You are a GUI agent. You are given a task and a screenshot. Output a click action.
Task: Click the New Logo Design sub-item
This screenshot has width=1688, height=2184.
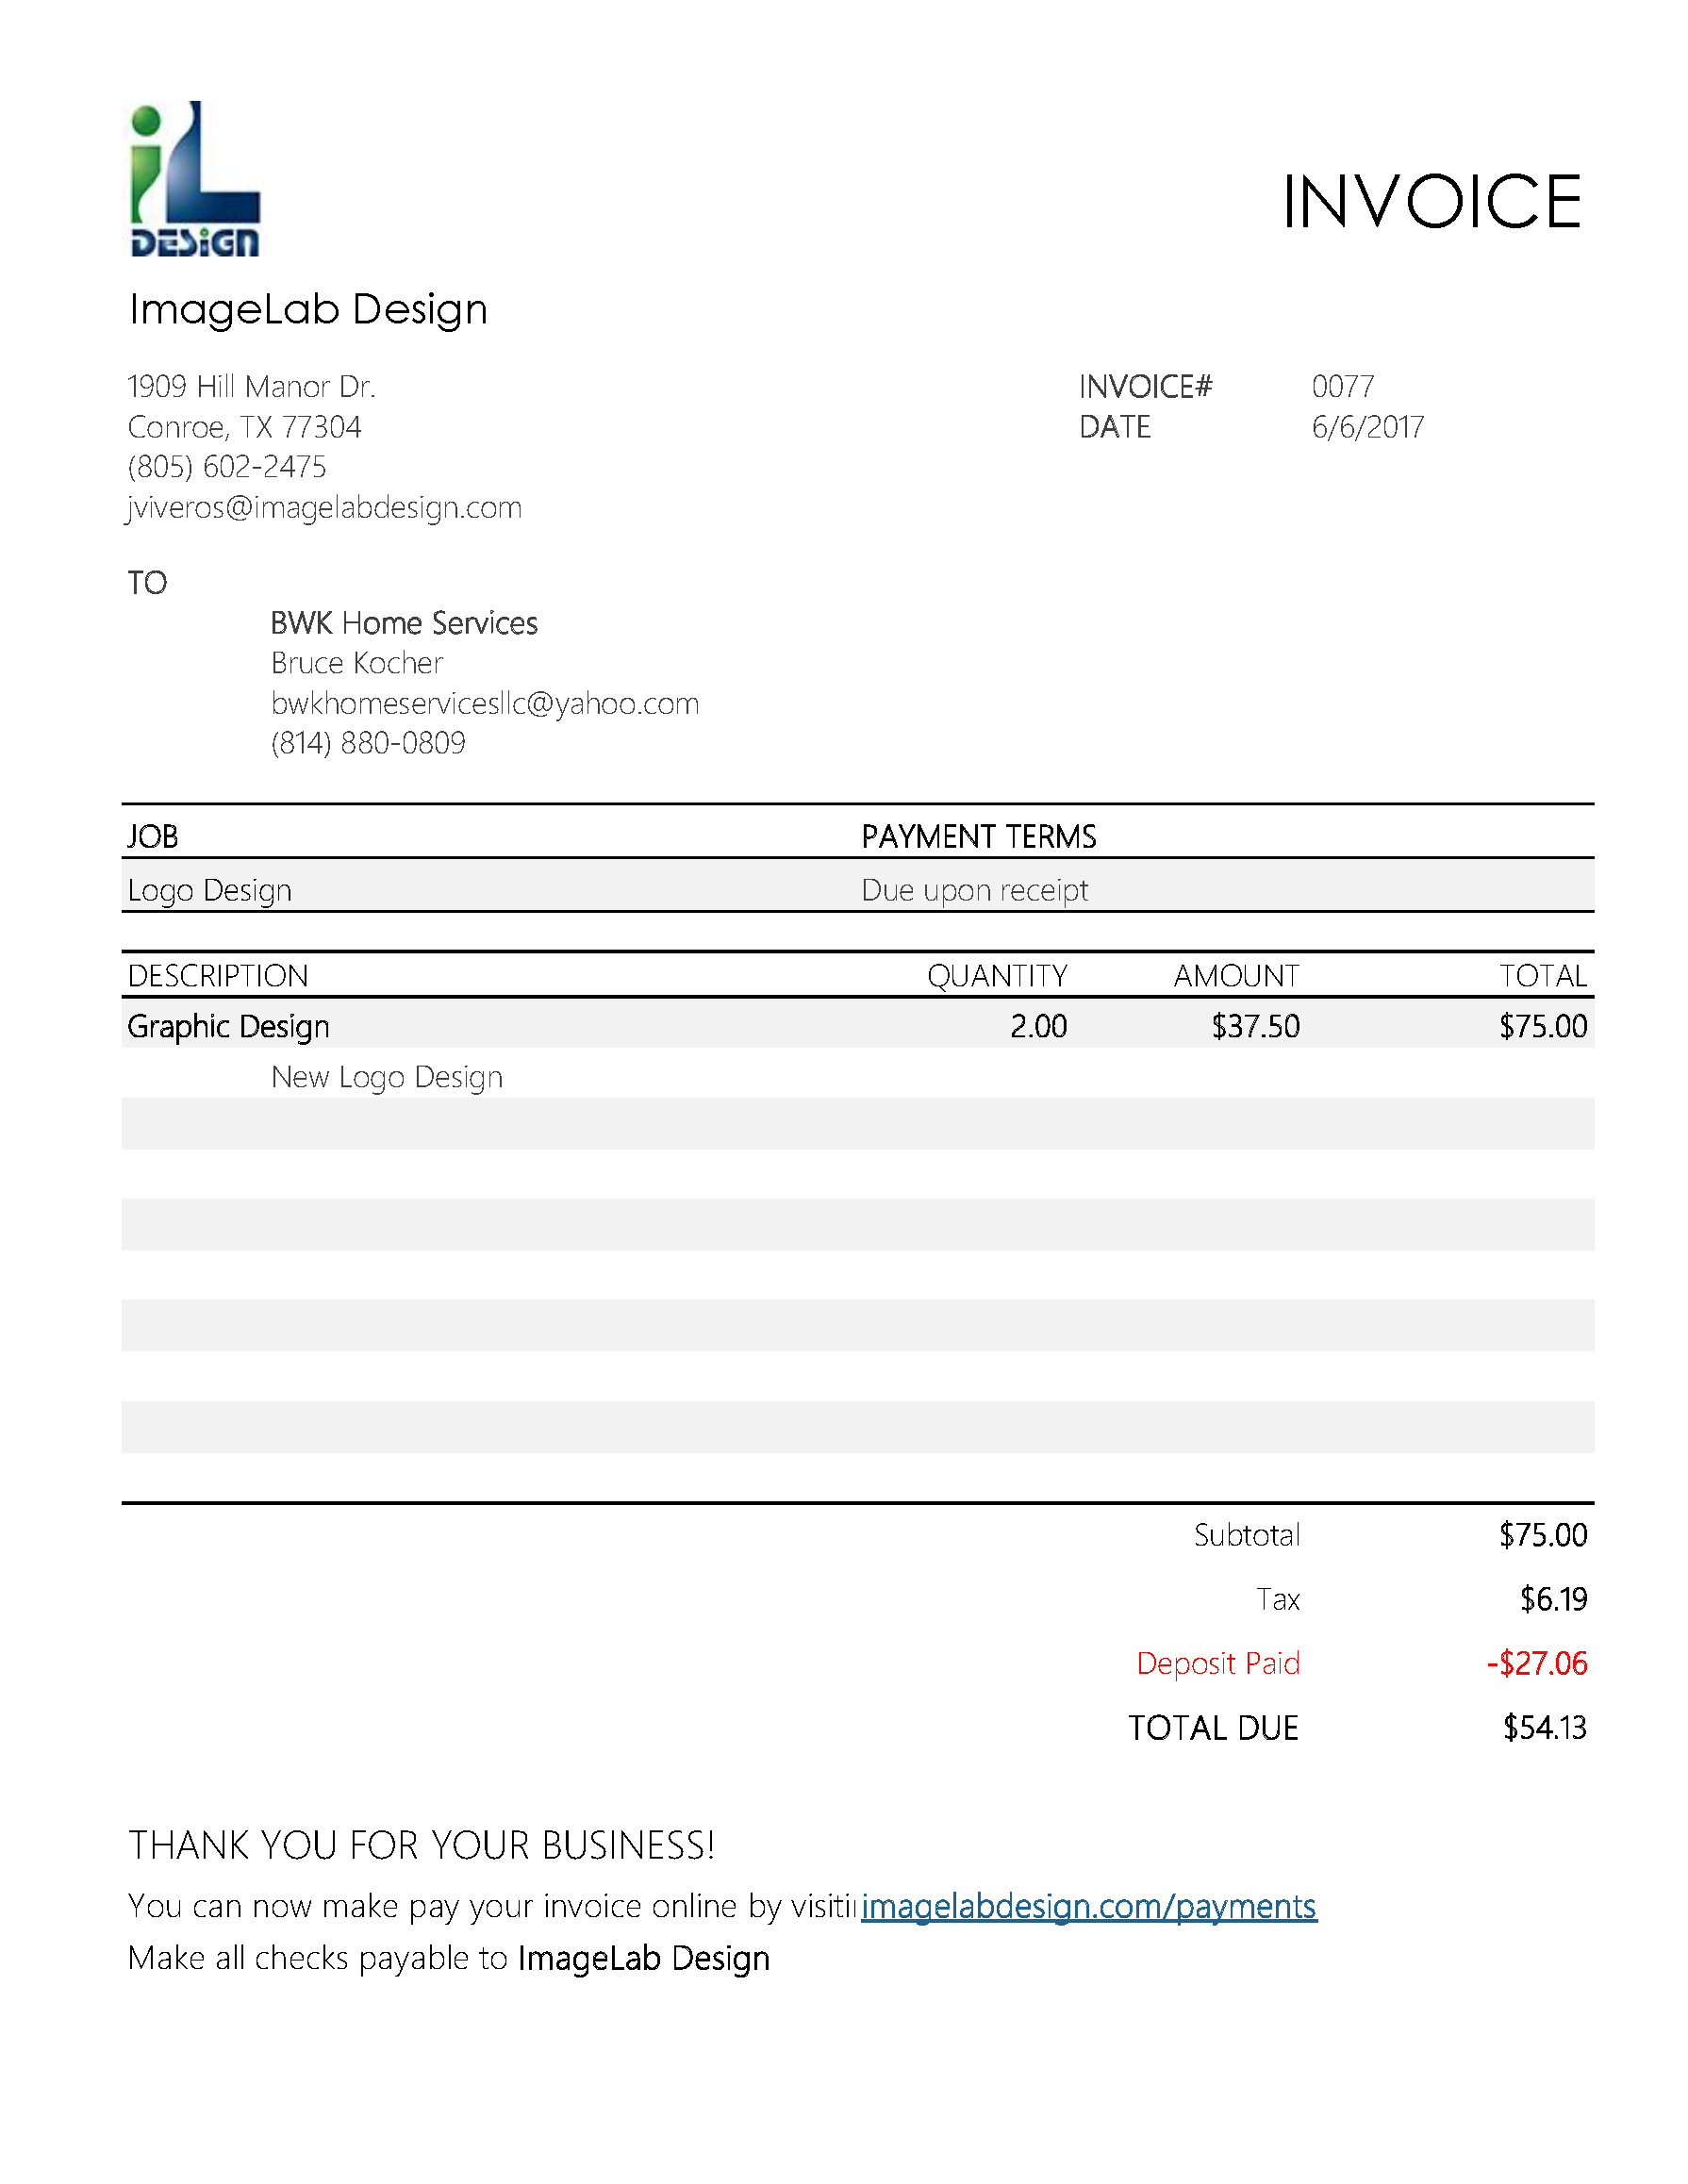387,1077
